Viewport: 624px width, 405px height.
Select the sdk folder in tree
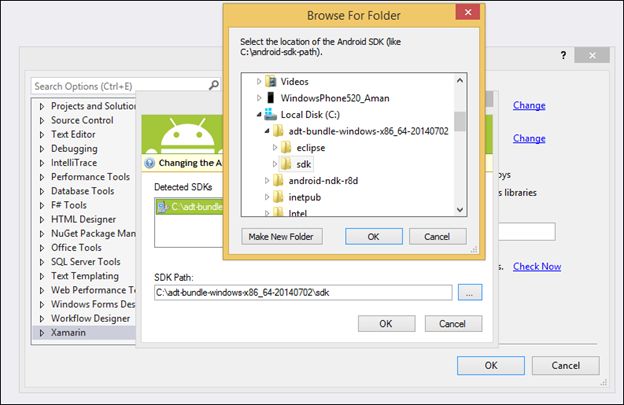(x=303, y=164)
